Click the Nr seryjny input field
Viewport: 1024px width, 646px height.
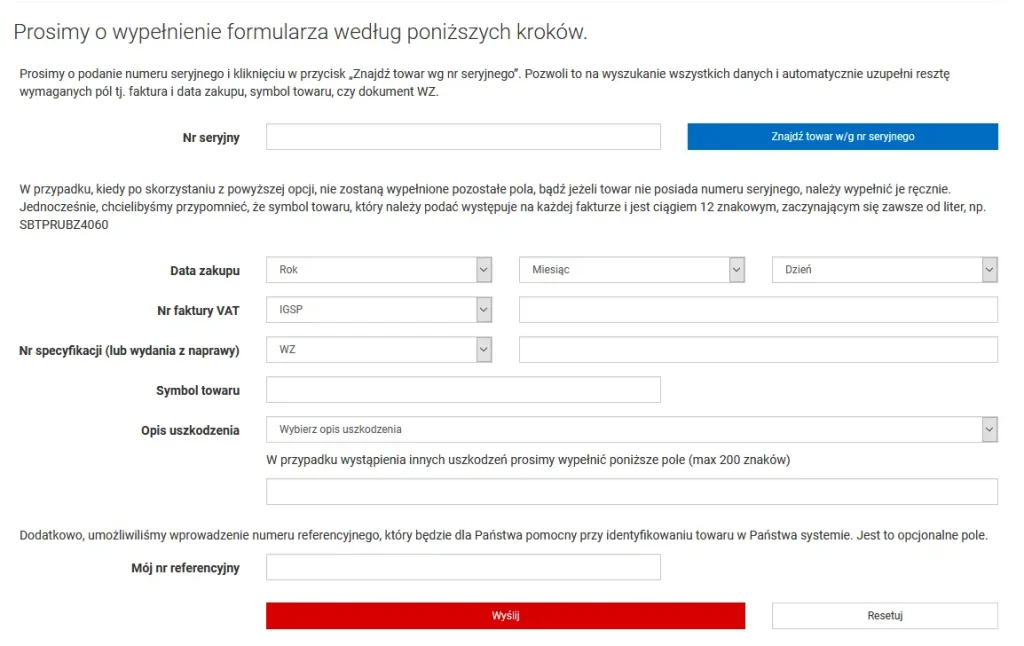coord(463,137)
